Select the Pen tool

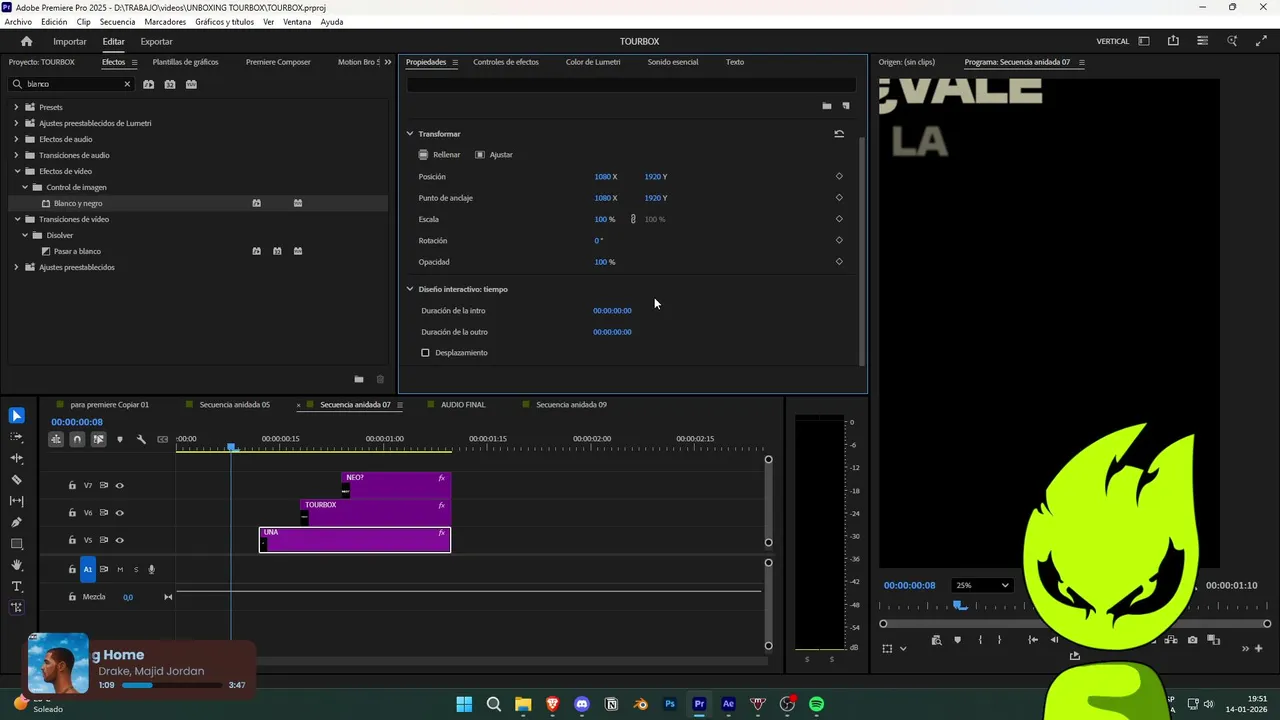[x=16, y=522]
